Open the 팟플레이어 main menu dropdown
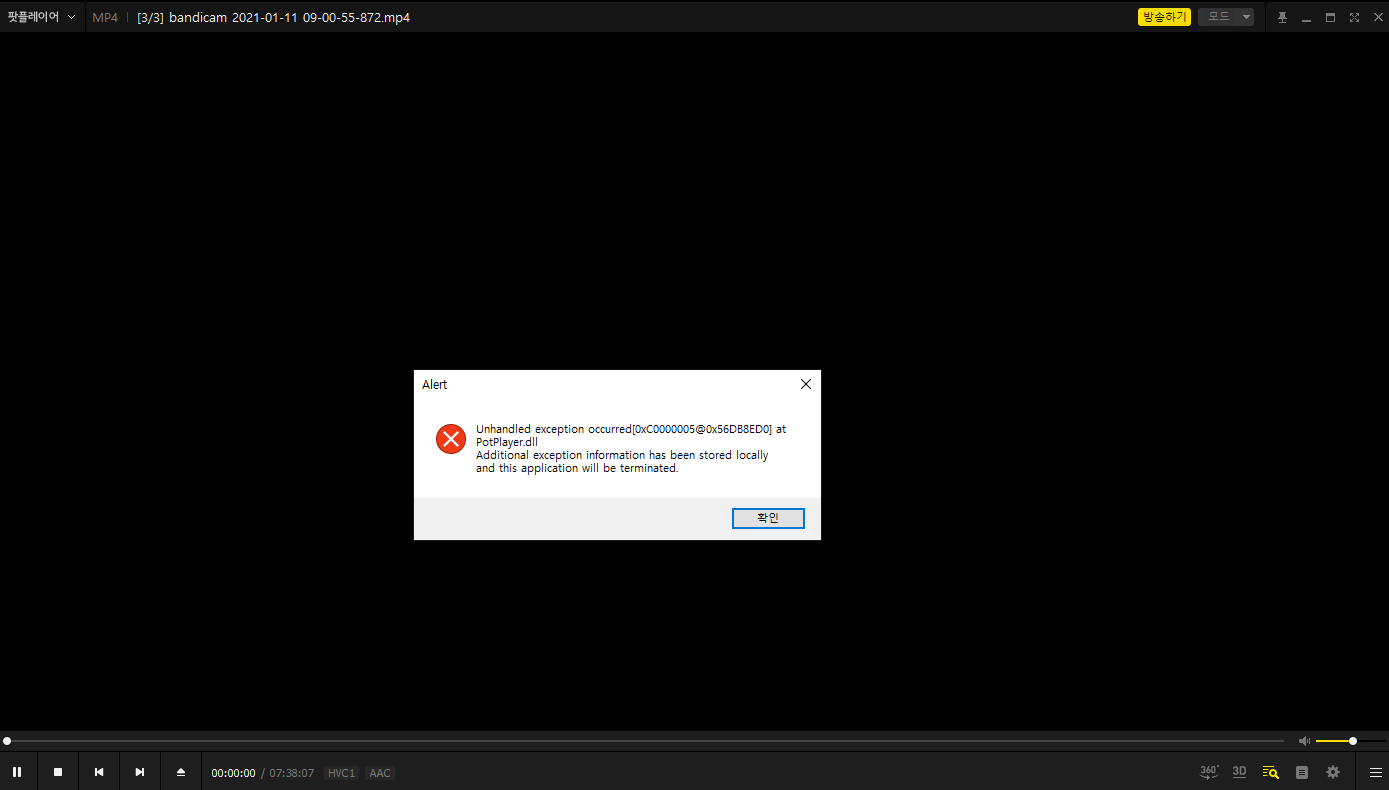The image size is (1389, 790). (42, 17)
